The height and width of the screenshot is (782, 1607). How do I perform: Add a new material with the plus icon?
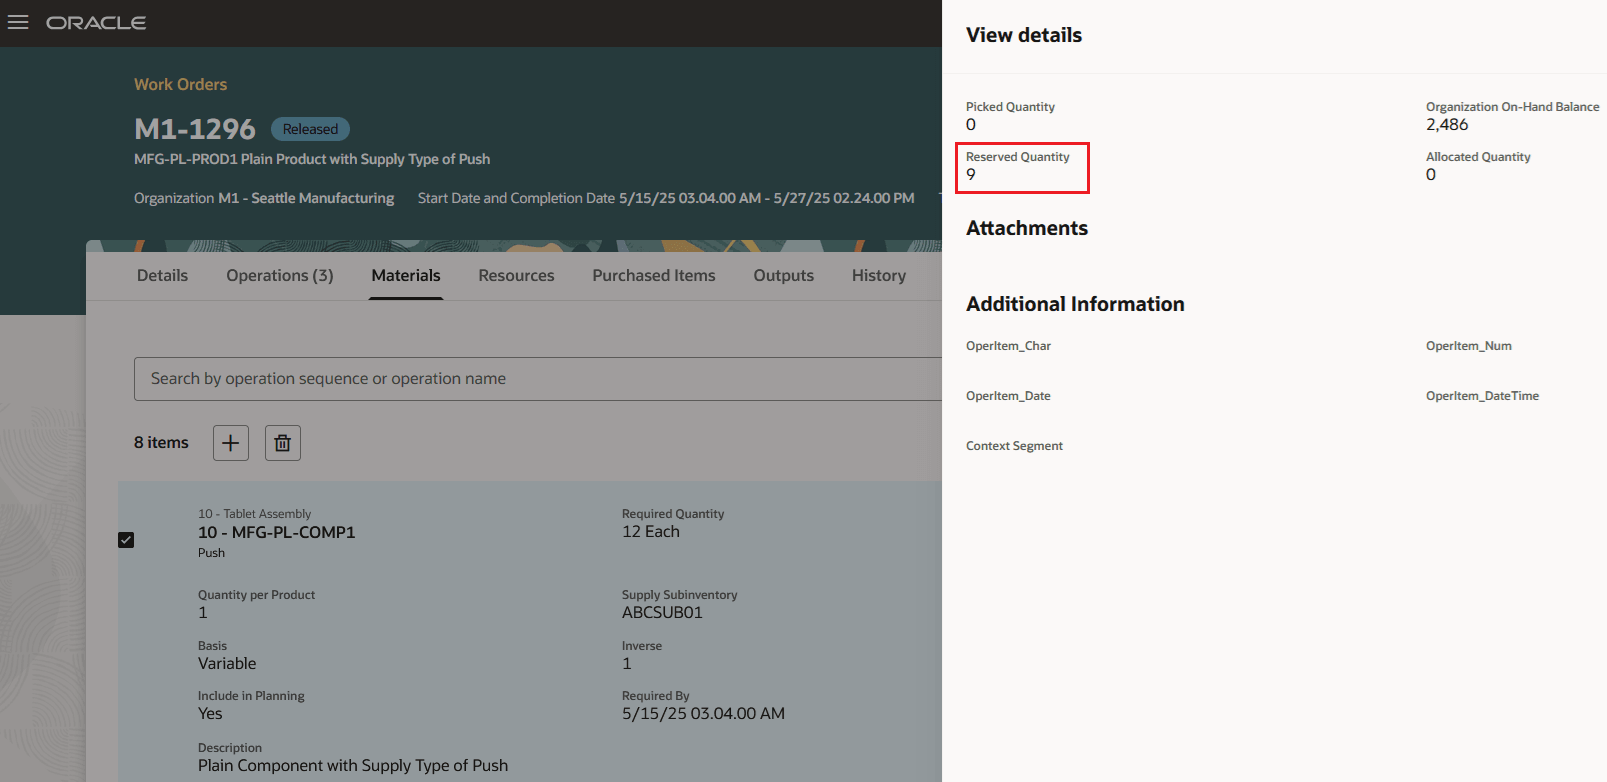230,443
